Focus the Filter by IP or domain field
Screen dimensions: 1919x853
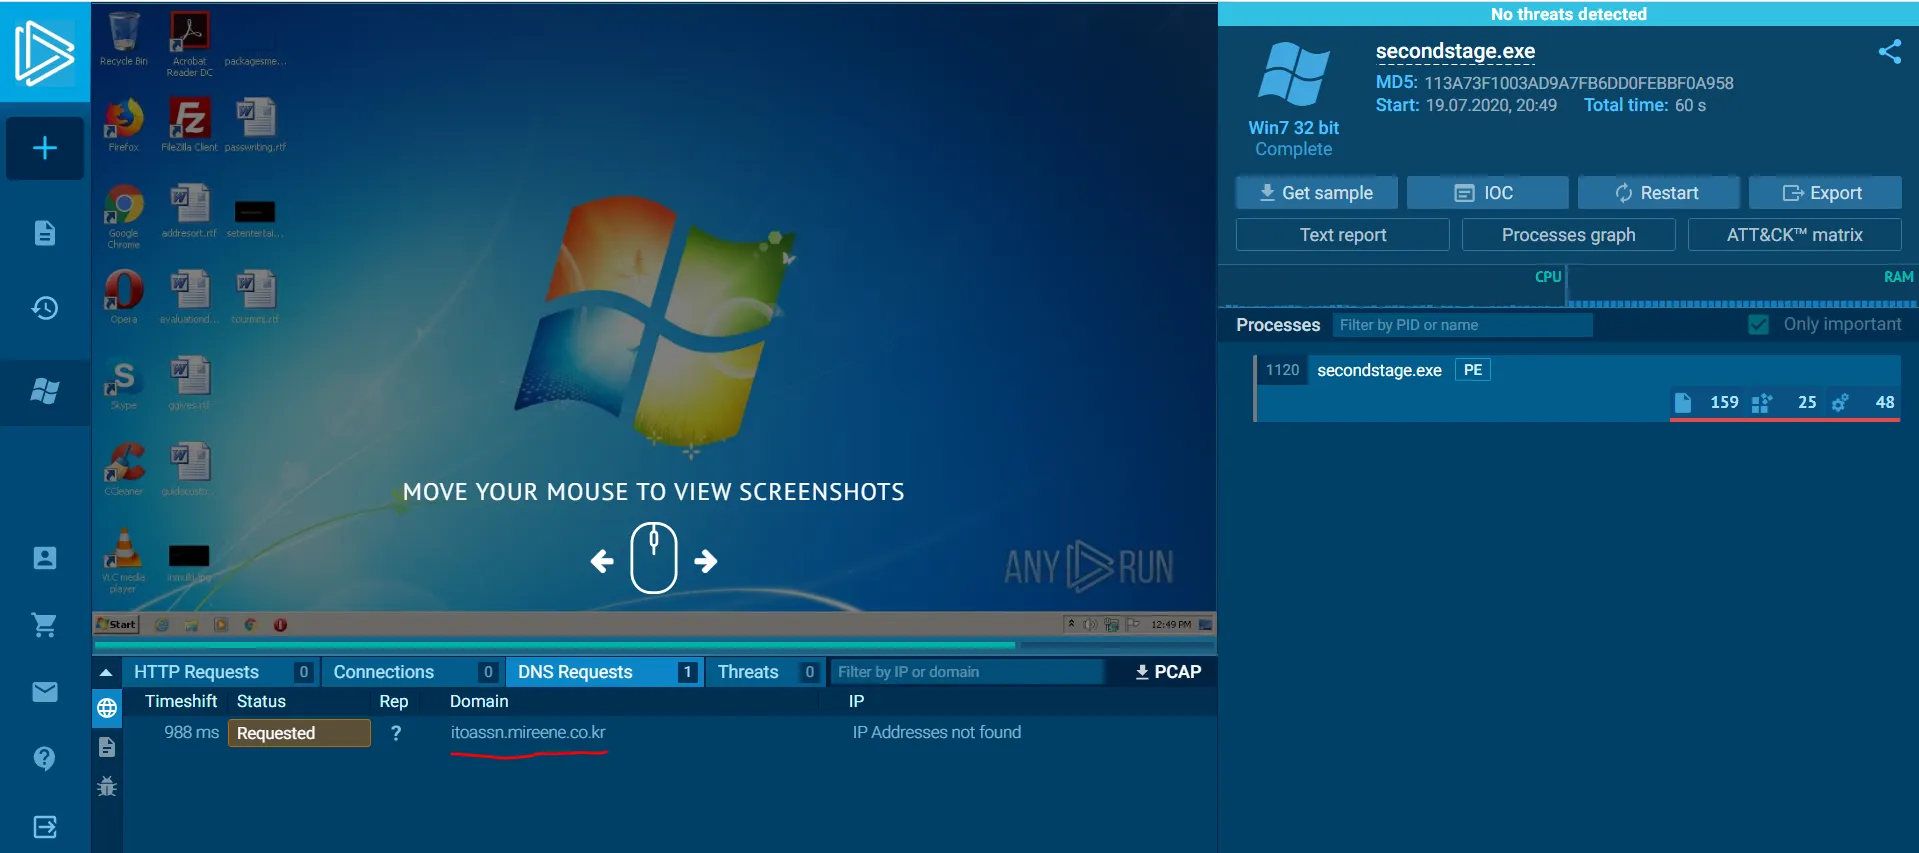point(966,672)
